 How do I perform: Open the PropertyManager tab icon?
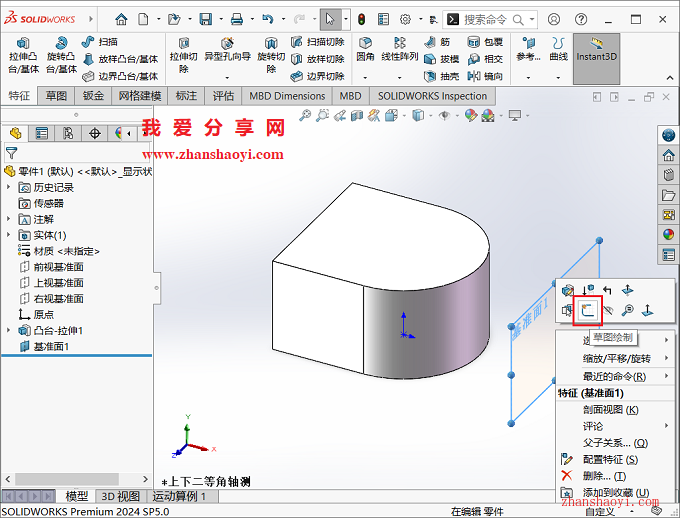click(x=41, y=133)
